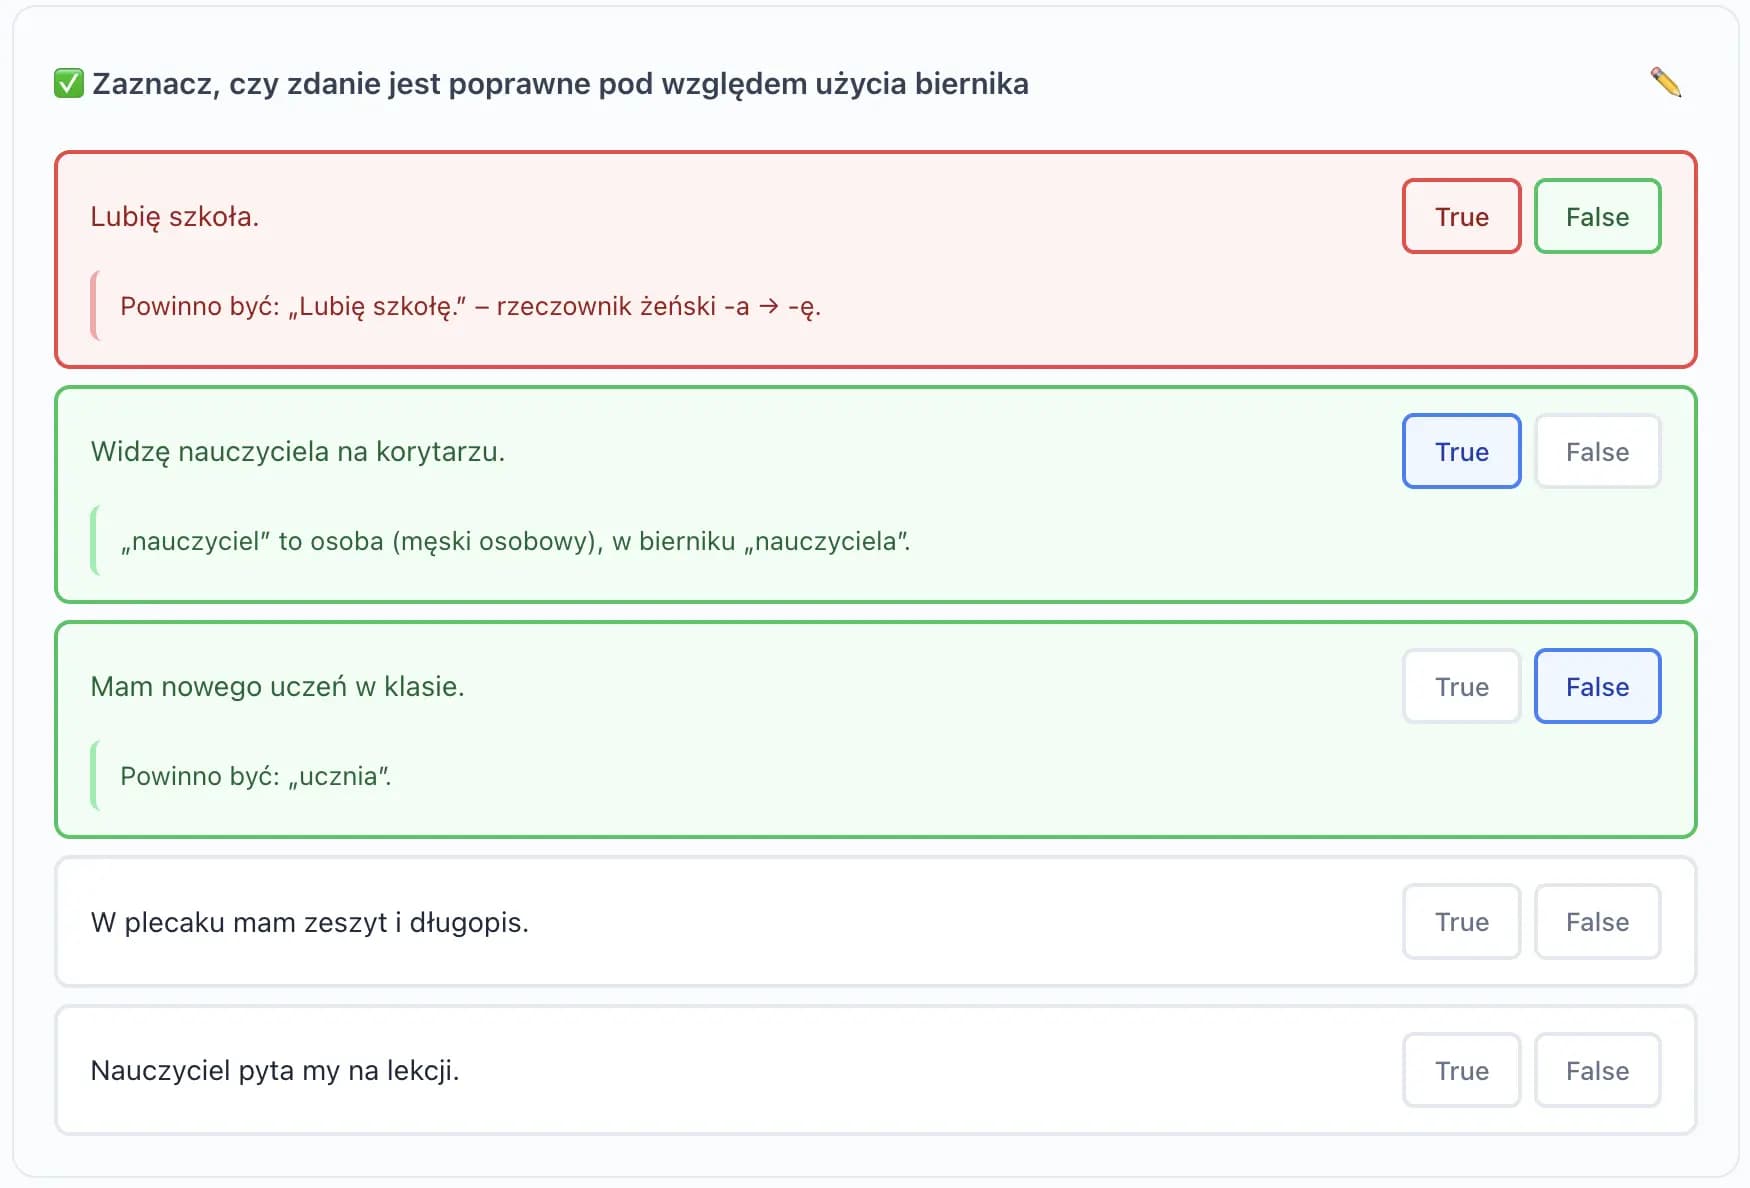Viewport: 1750px width, 1188px height.
Task: Pick True for "Nauczyciel pyta my na lekcji."
Action: click(x=1461, y=1070)
